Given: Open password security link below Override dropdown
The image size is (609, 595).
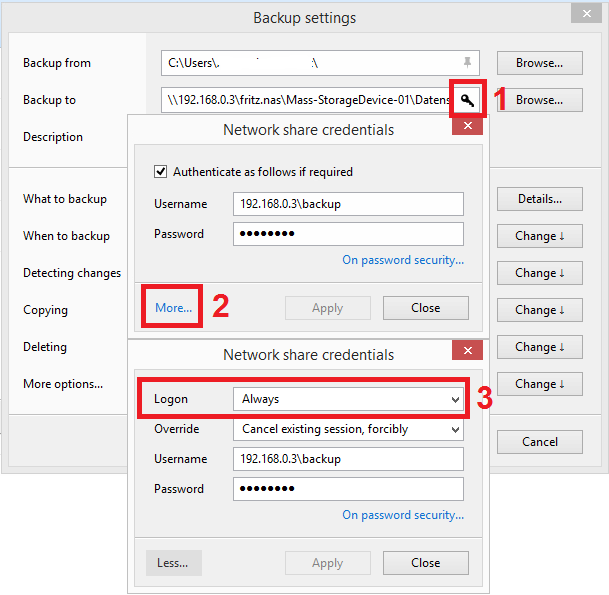Looking at the screenshot, I should pyautogui.click(x=402, y=515).
